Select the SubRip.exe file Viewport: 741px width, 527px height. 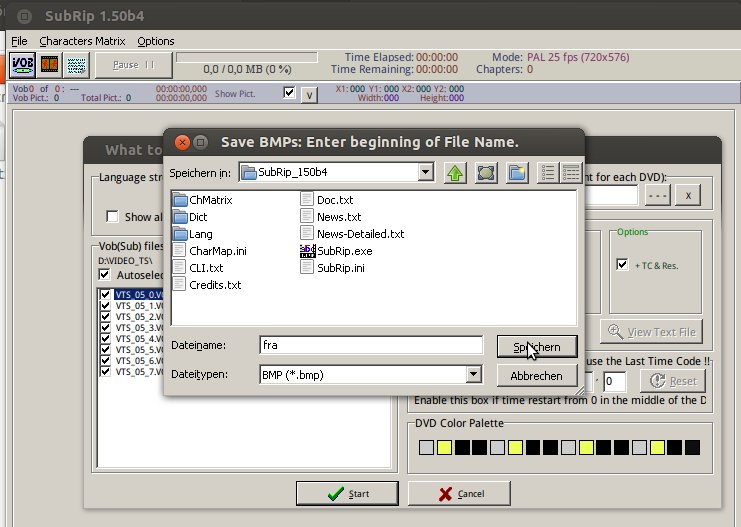(336, 251)
